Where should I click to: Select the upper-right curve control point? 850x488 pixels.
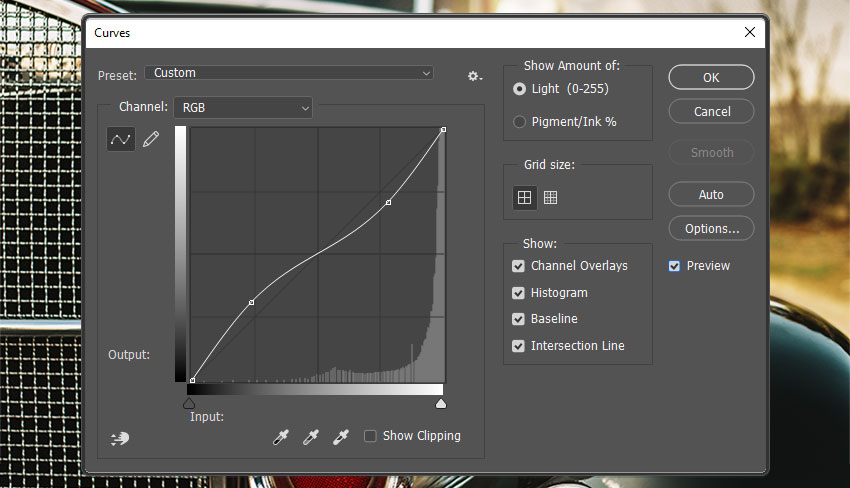click(388, 202)
